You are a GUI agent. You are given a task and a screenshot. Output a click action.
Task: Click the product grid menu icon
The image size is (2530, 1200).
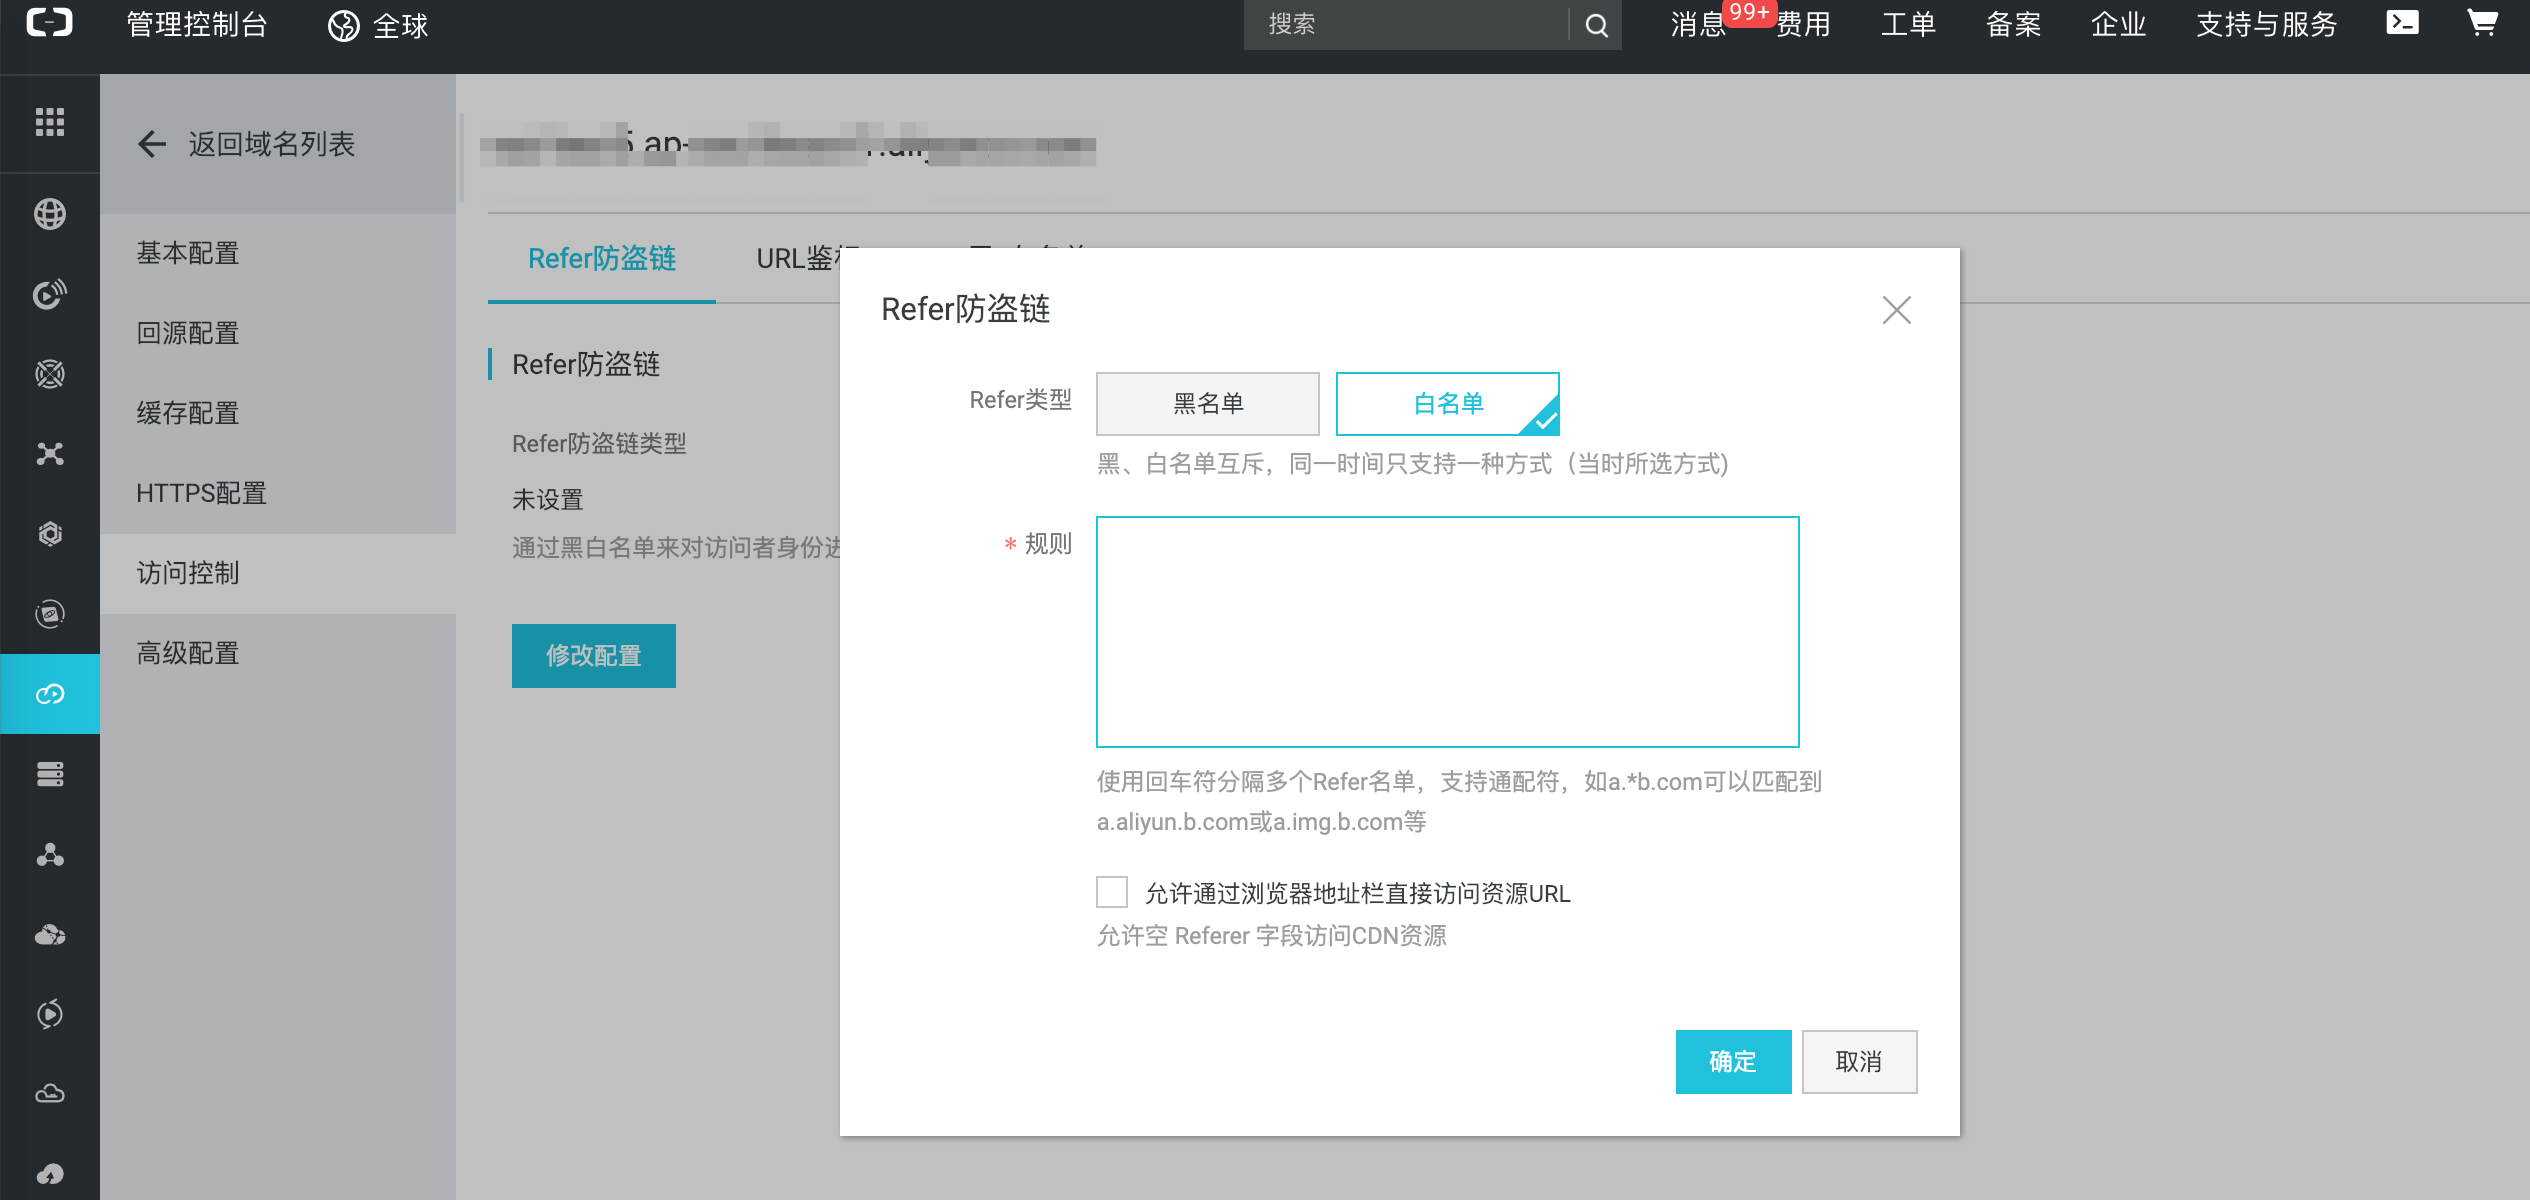point(50,122)
